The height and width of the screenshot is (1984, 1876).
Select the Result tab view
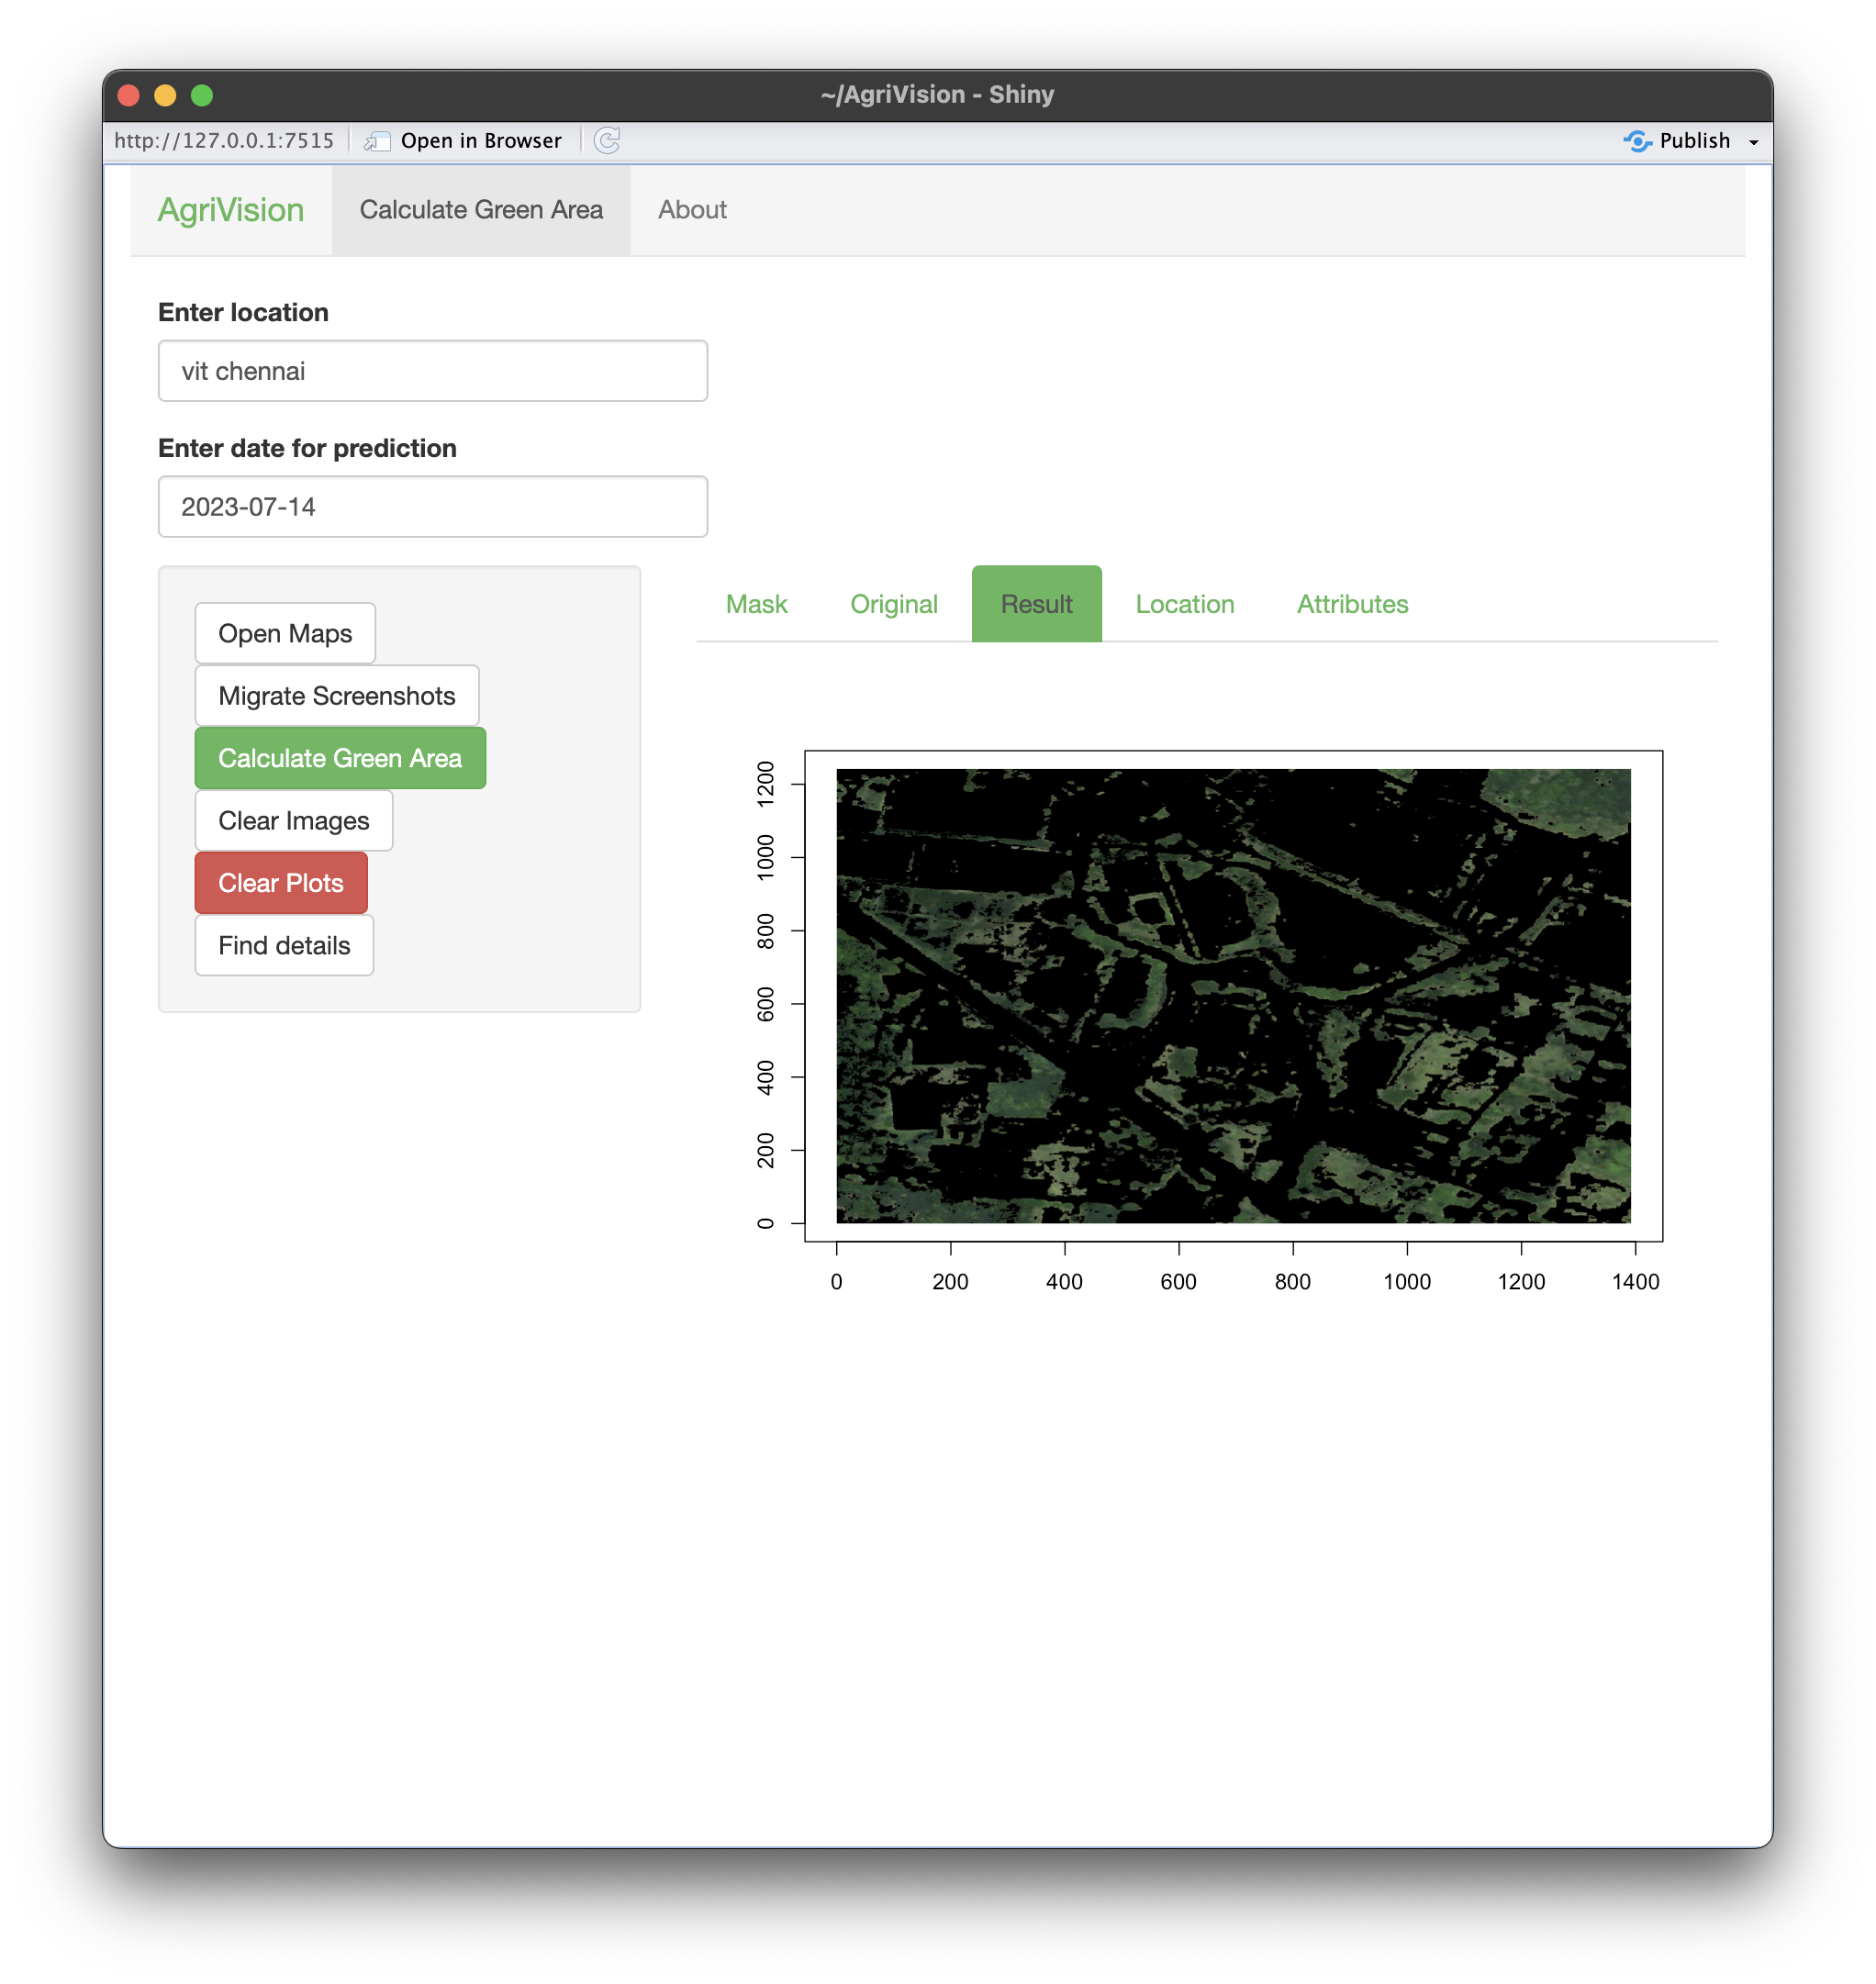[1037, 603]
